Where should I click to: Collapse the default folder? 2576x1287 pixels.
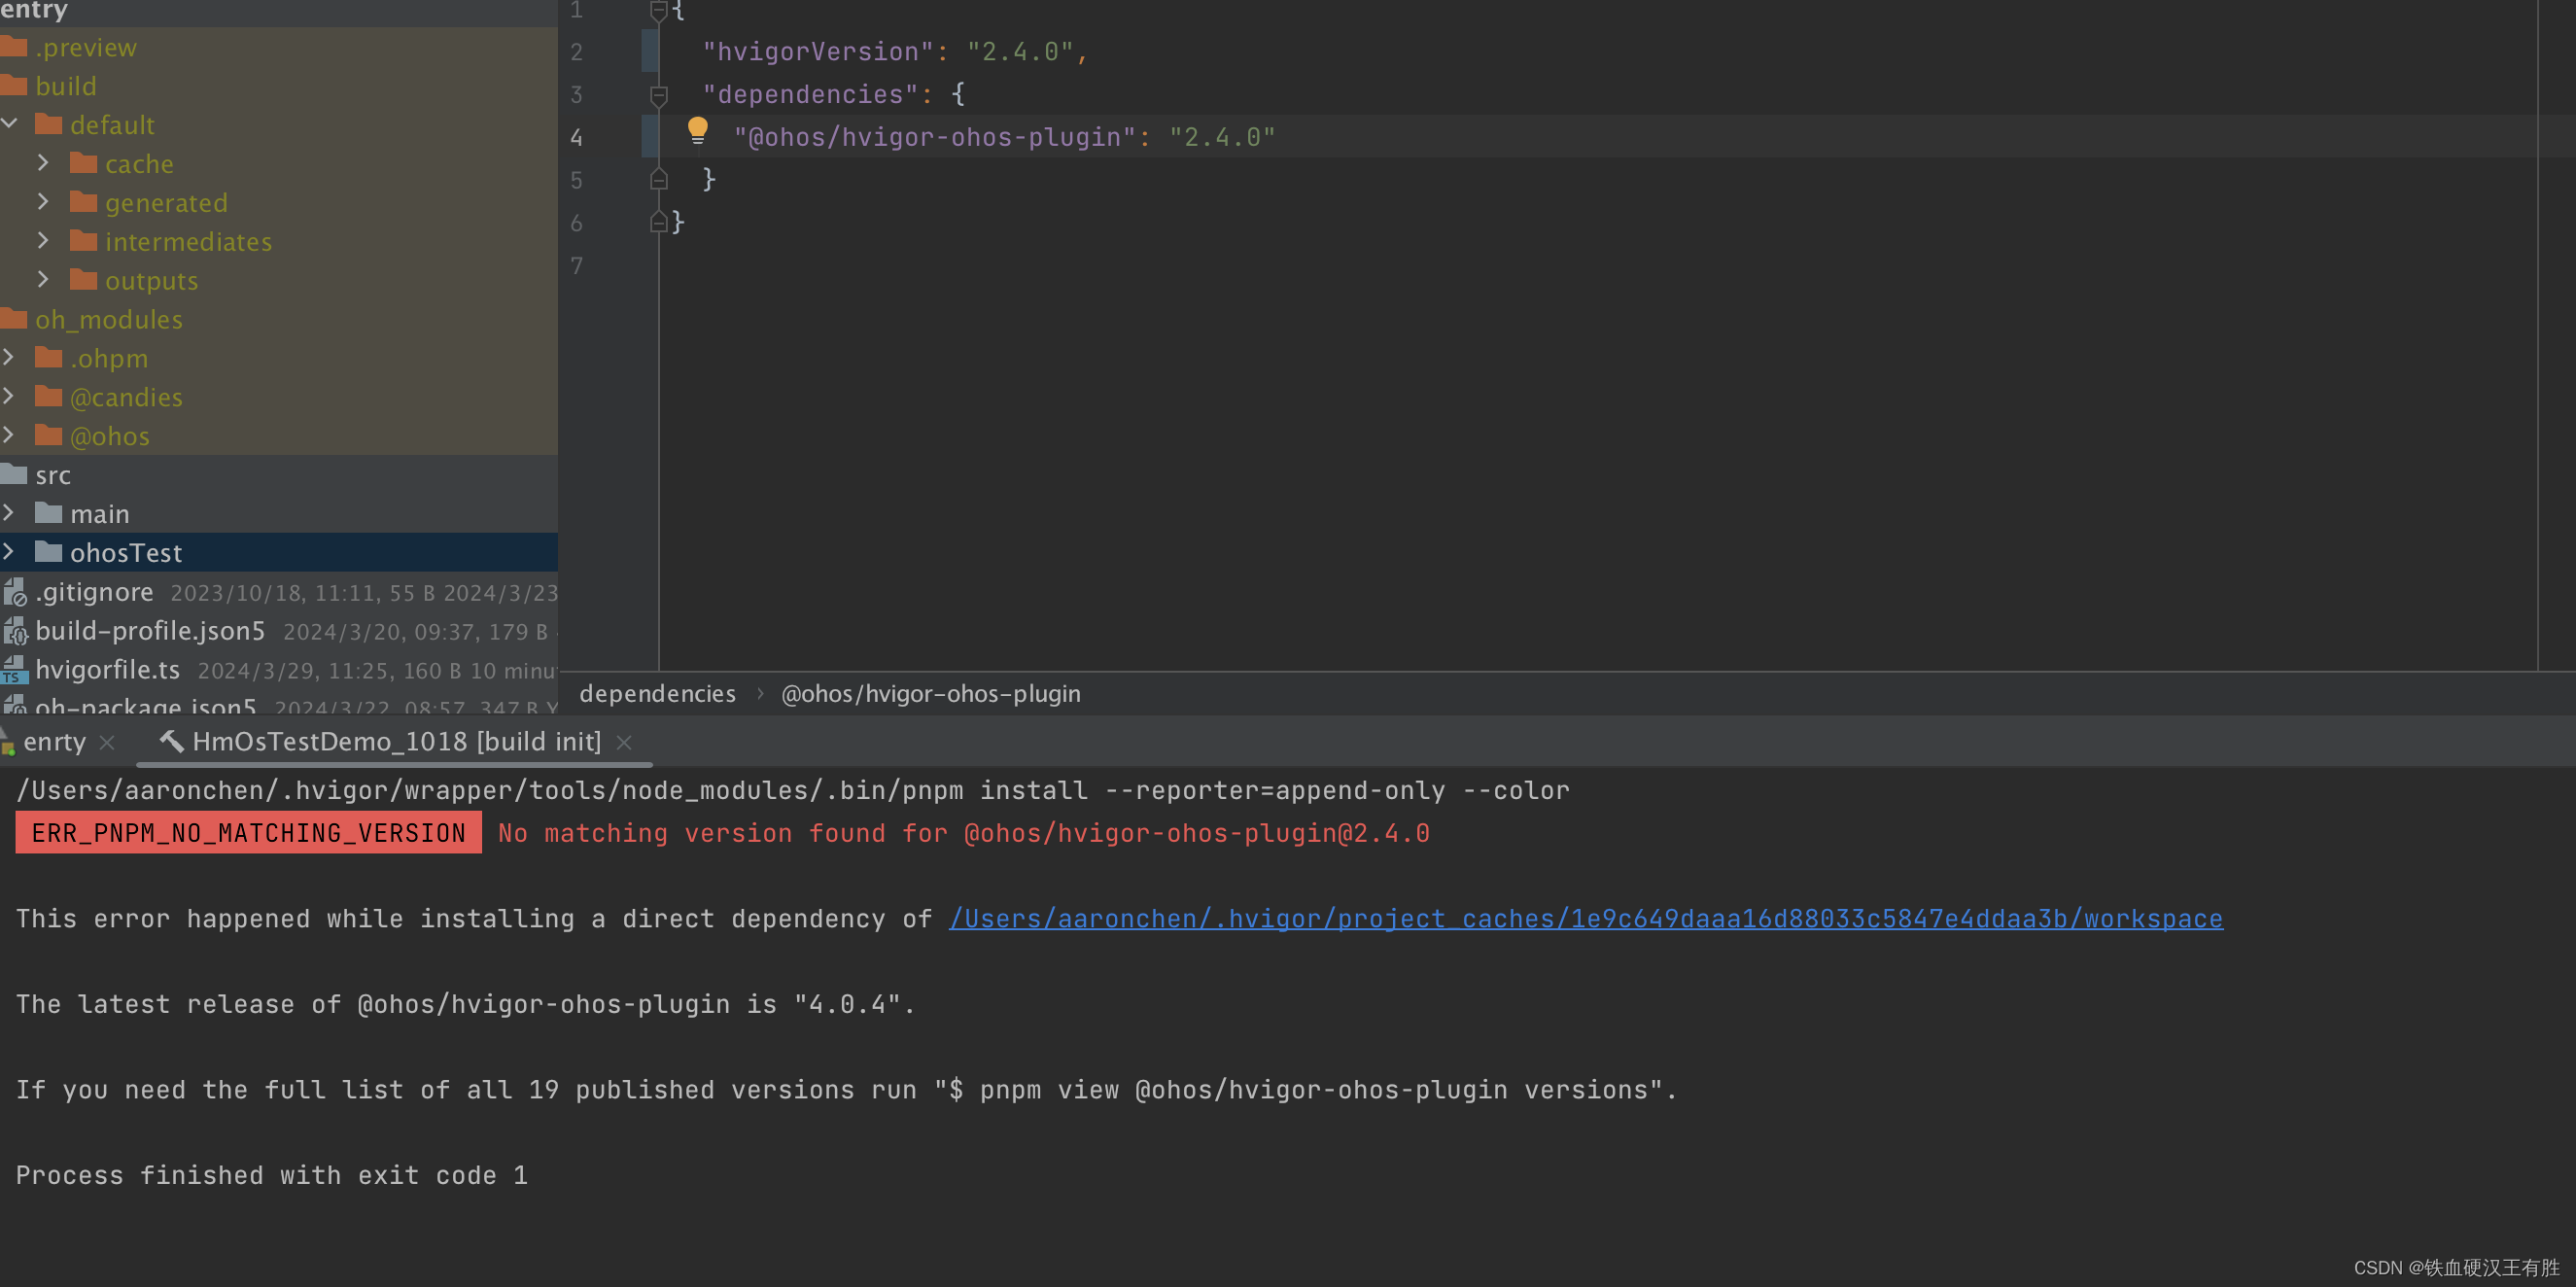click(9, 123)
